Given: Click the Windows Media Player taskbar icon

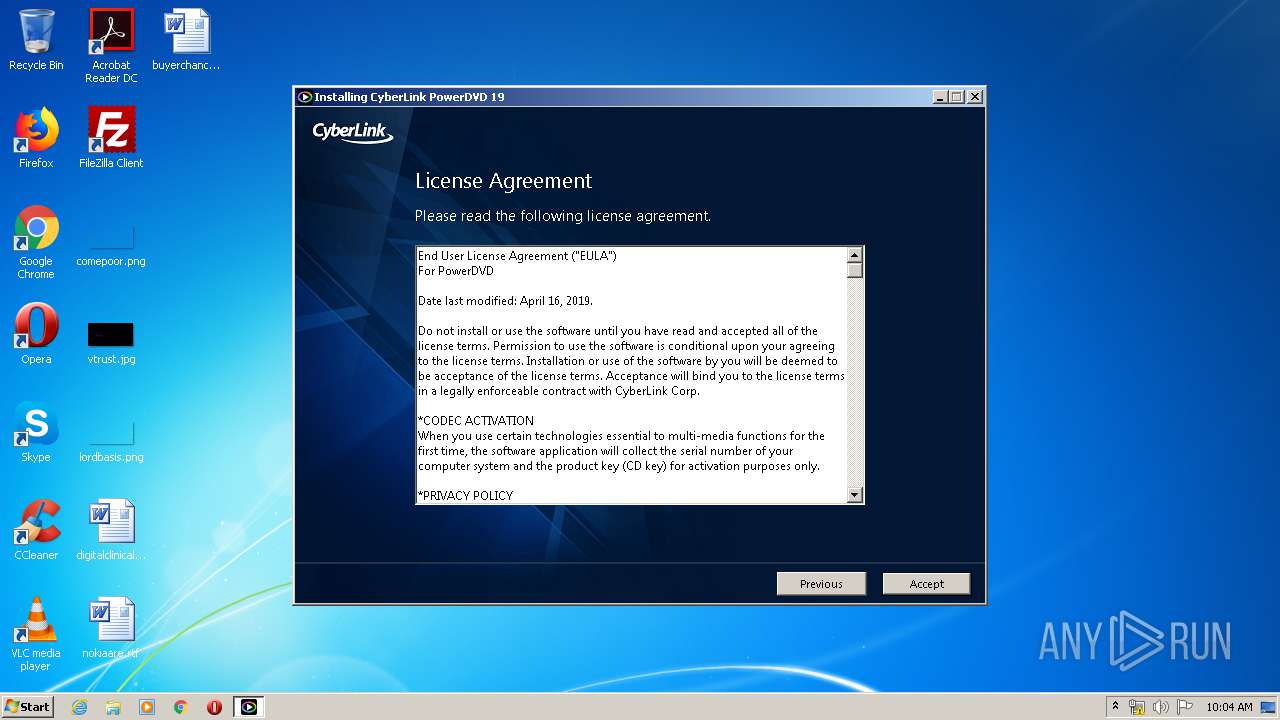Looking at the screenshot, I should [147, 707].
